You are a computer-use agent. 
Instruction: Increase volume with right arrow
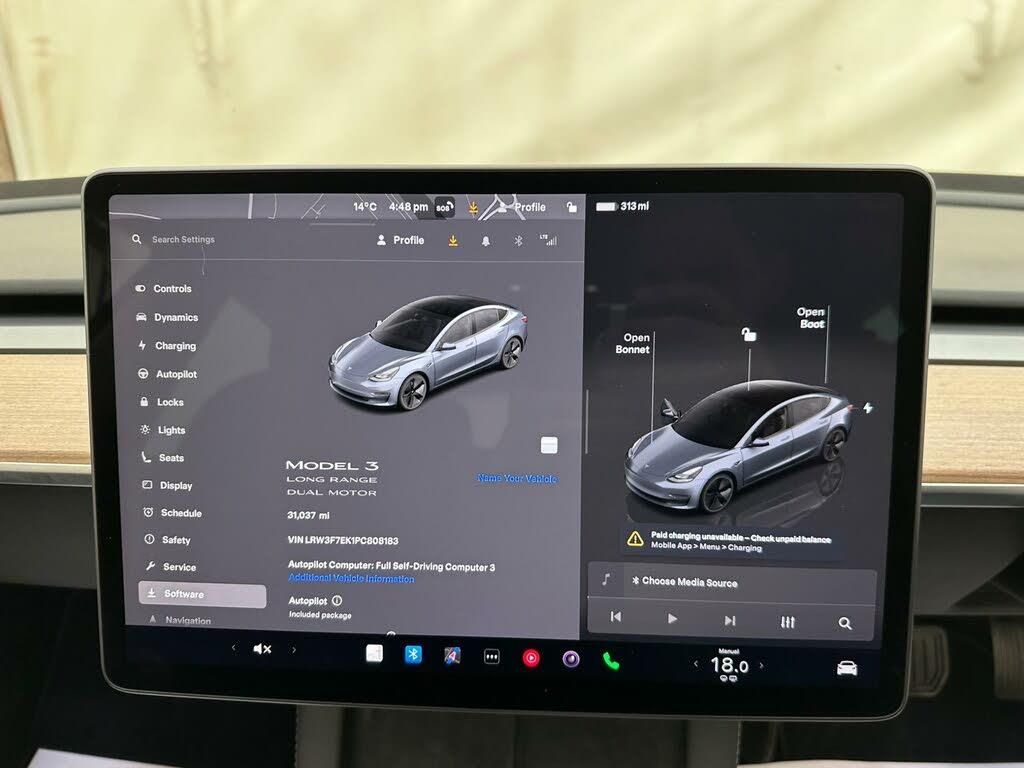[294, 650]
